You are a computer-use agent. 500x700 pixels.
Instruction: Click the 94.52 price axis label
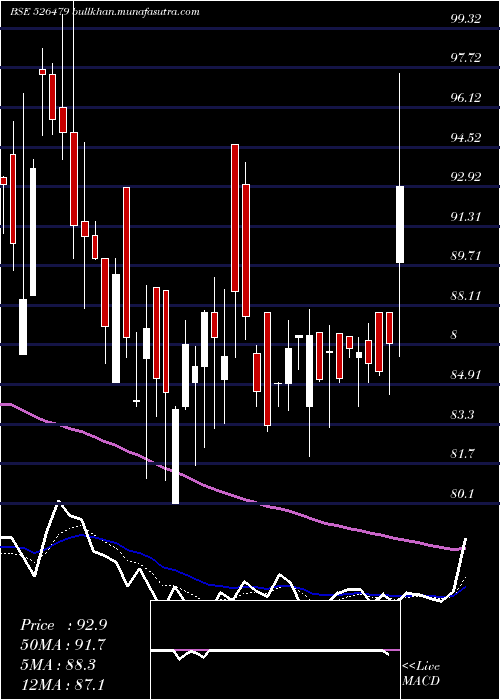click(466, 138)
